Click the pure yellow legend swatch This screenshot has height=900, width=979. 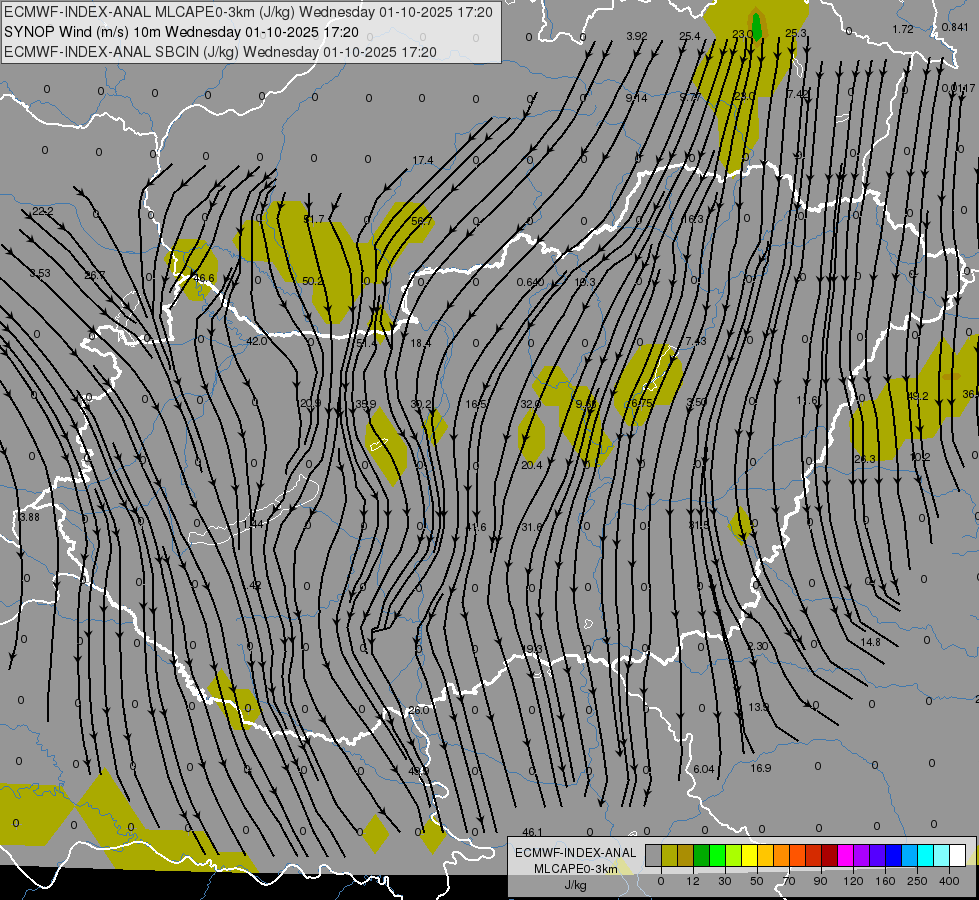click(749, 855)
